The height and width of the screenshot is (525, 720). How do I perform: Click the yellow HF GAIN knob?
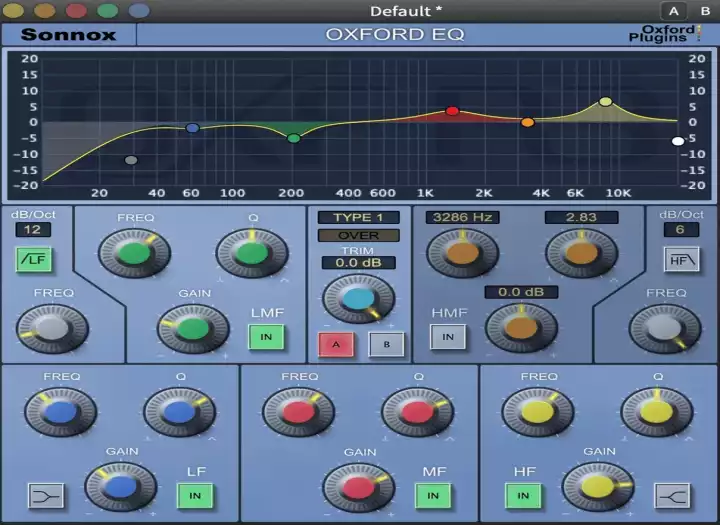(x=598, y=487)
